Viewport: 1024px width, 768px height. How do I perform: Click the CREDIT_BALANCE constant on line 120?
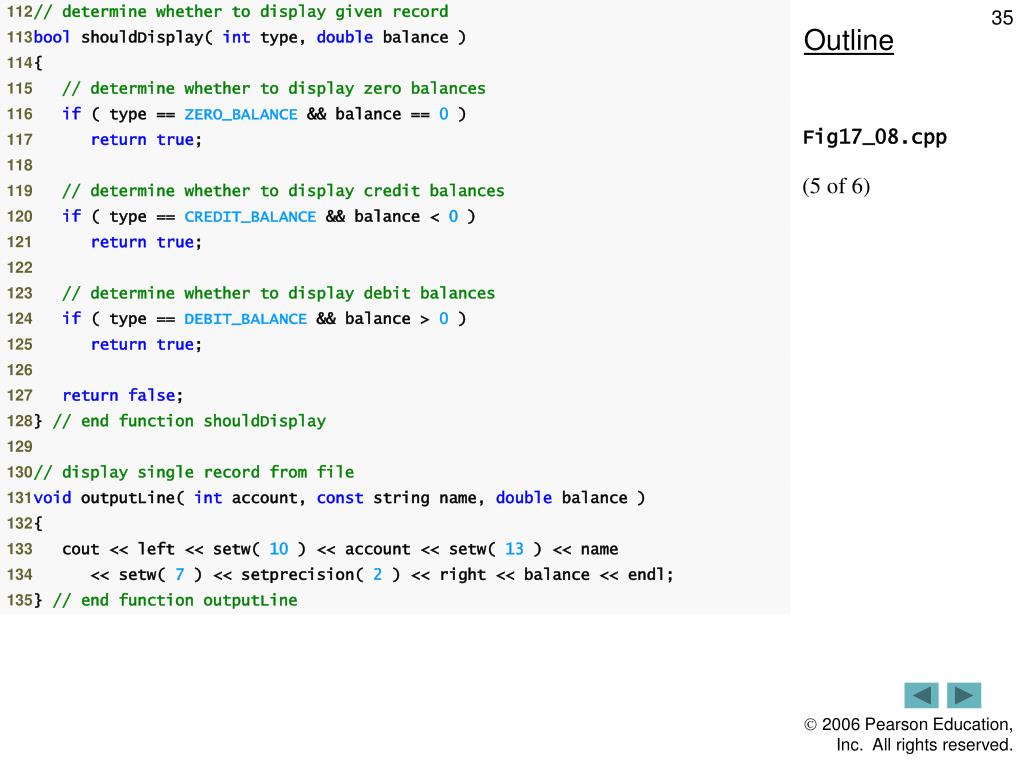[x=250, y=217]
